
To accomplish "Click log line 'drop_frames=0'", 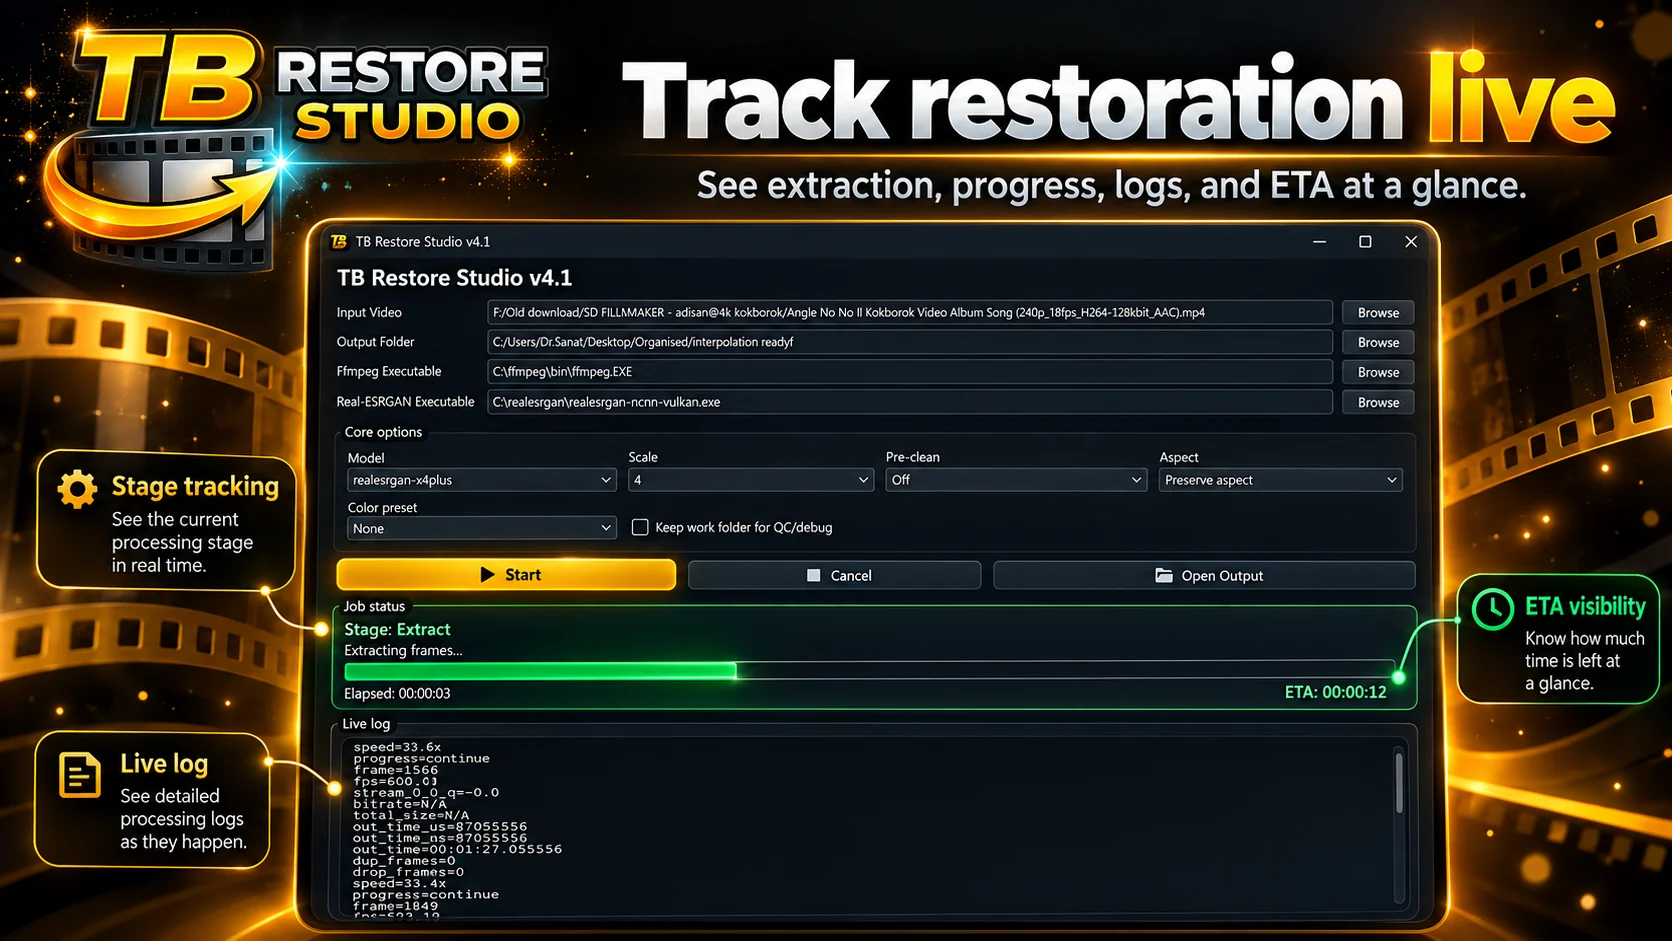I will [x=408, y=872].
